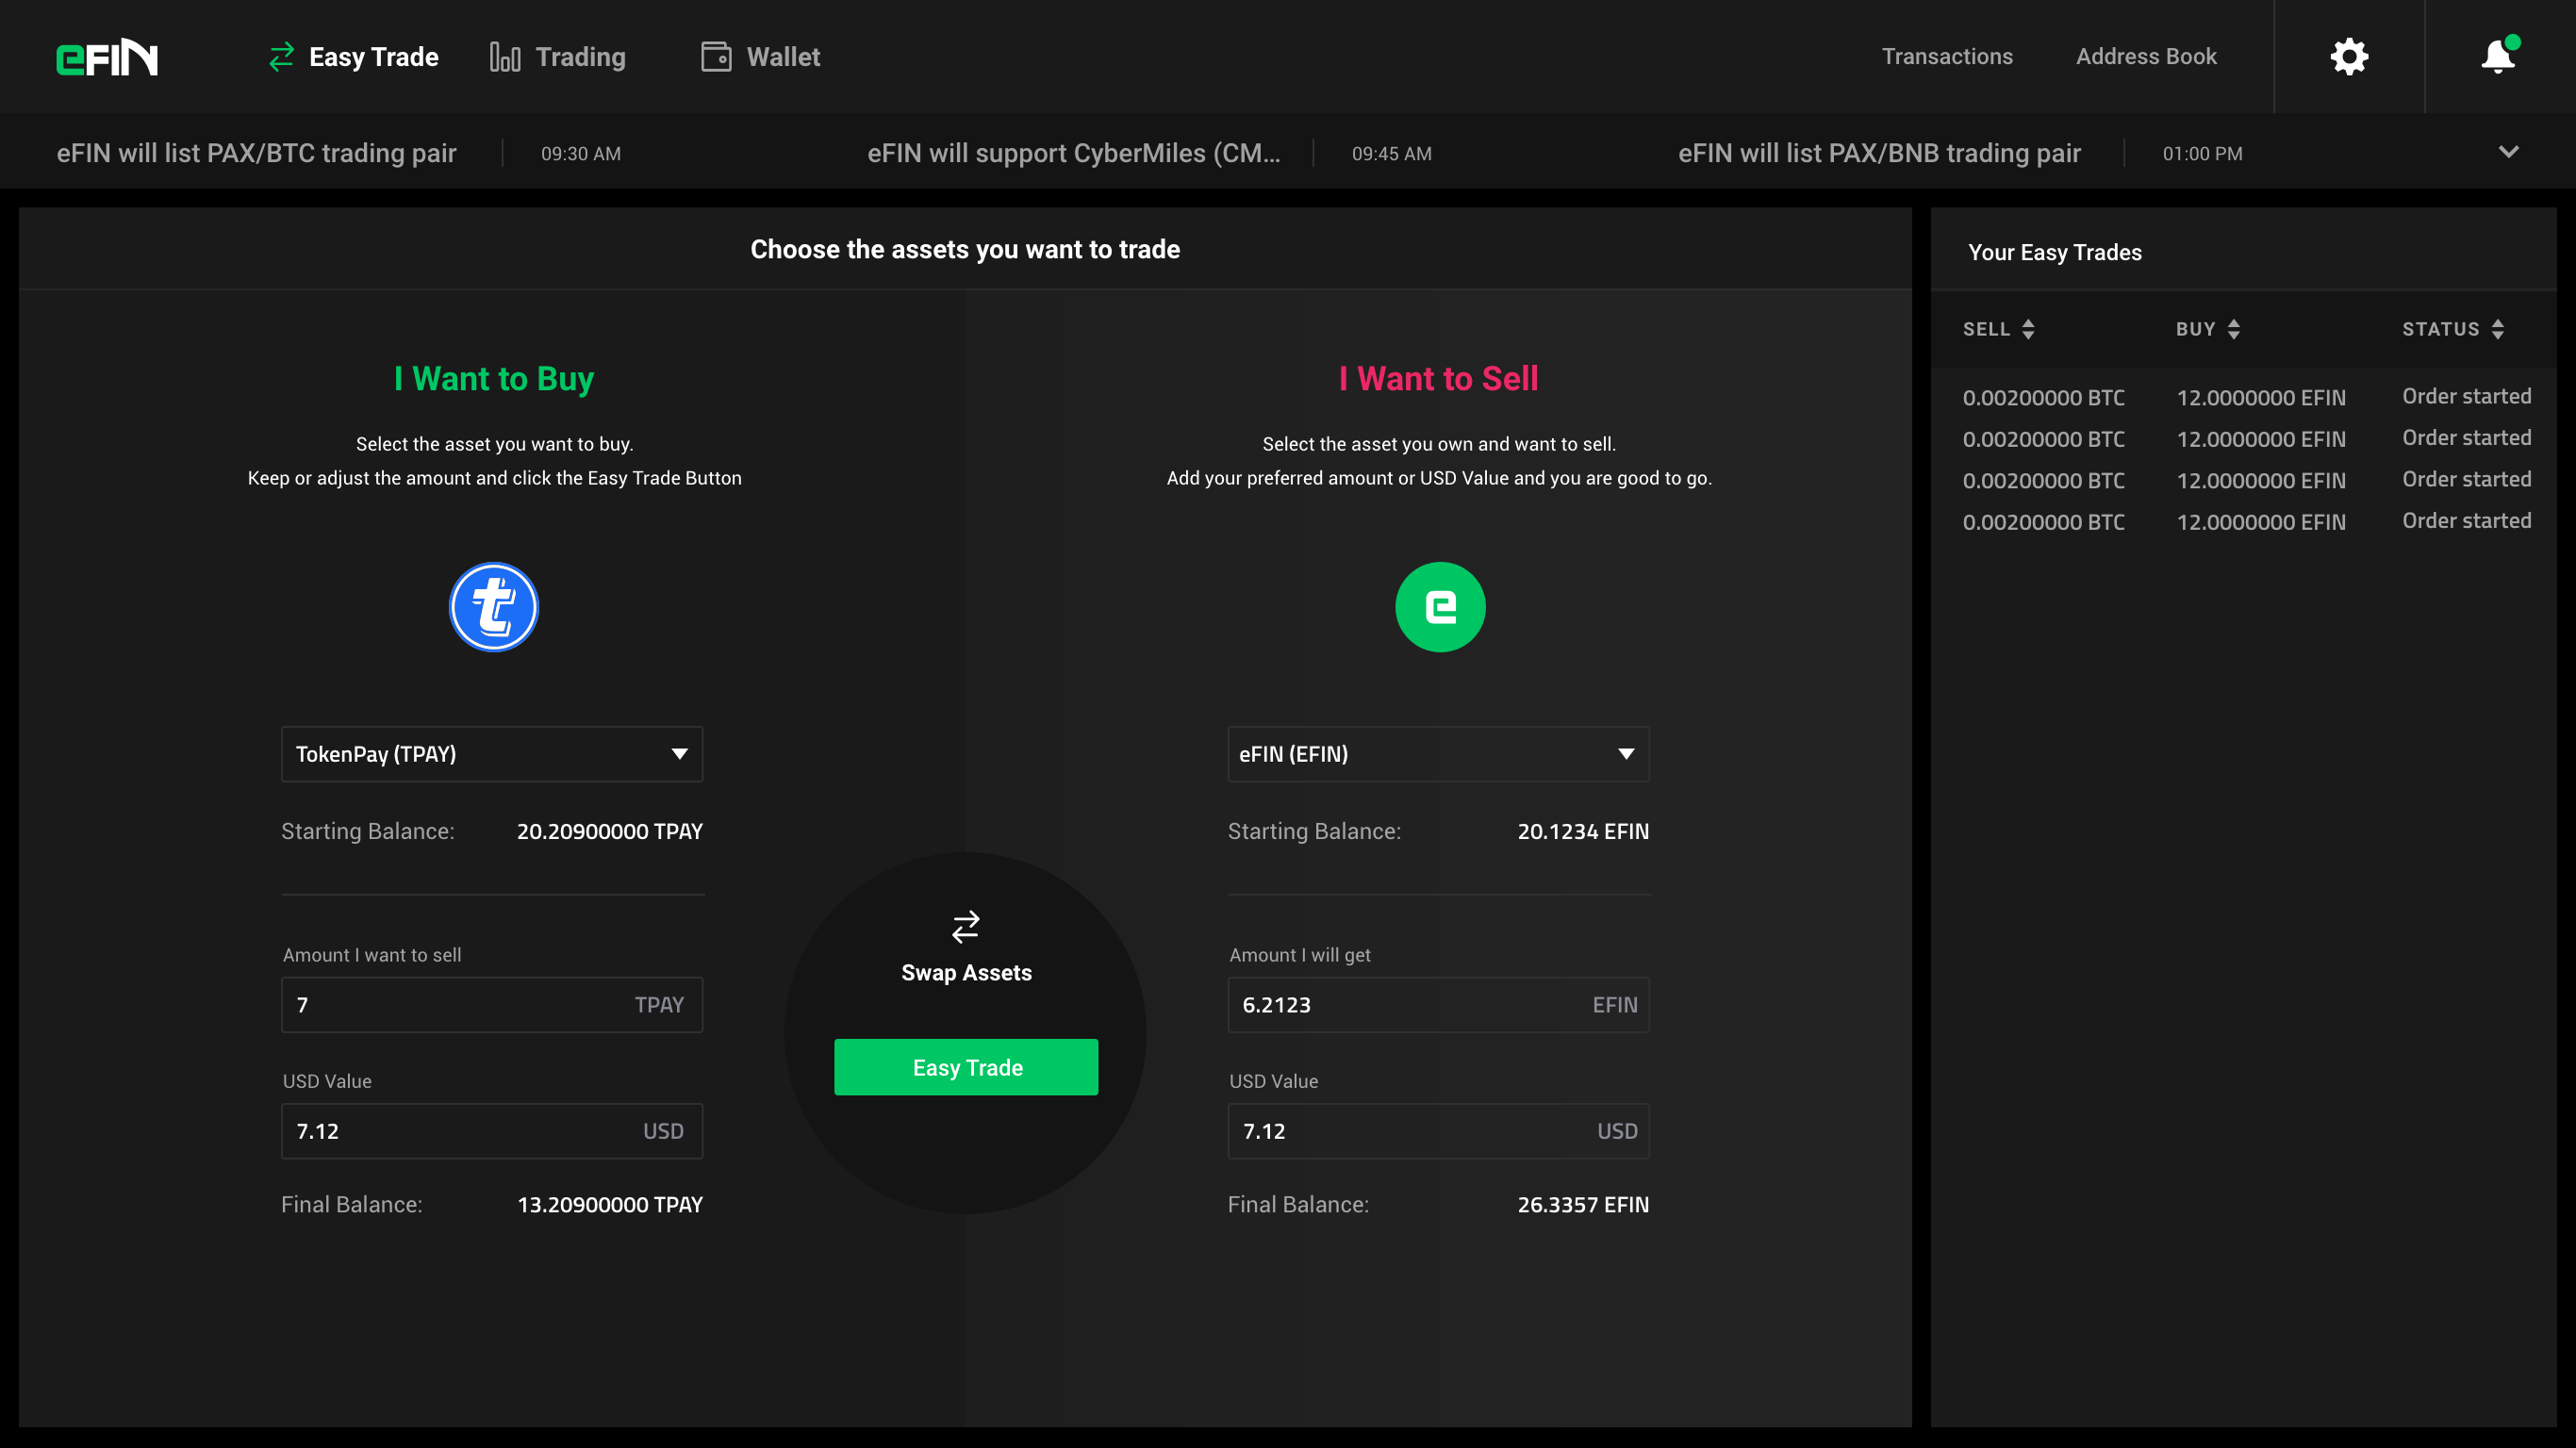Click the green Easy Trade button

click(966, 1067)
